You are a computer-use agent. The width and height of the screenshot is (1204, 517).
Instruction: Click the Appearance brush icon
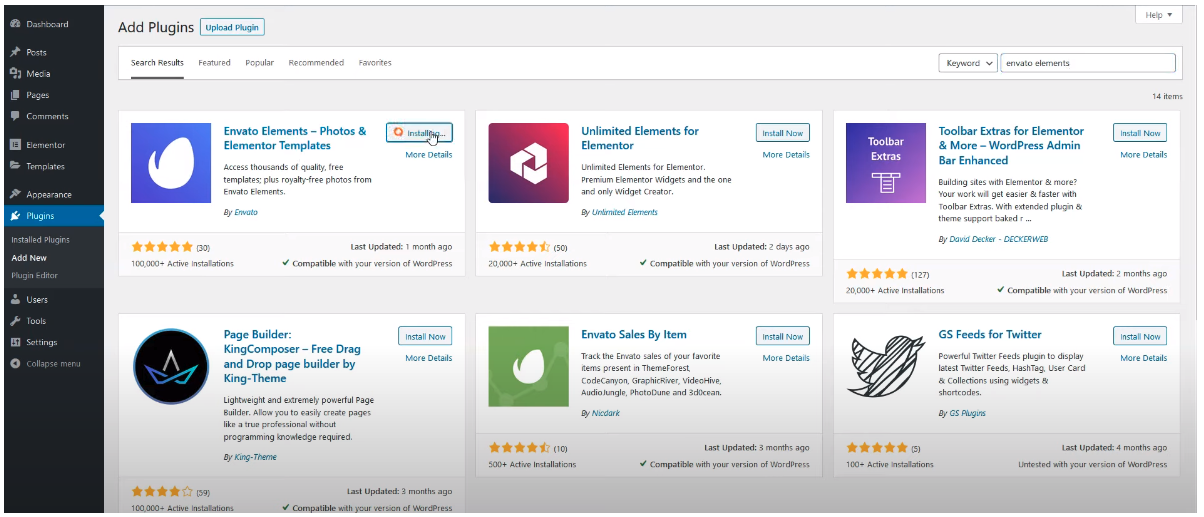pyautogui.click(x=15, y=194)
